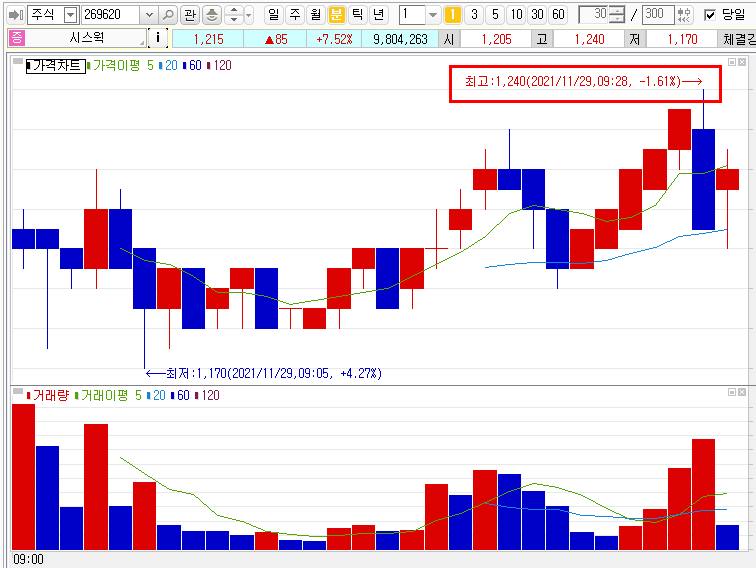Click the i stock information button
The image size is (756, 568).
158,38
